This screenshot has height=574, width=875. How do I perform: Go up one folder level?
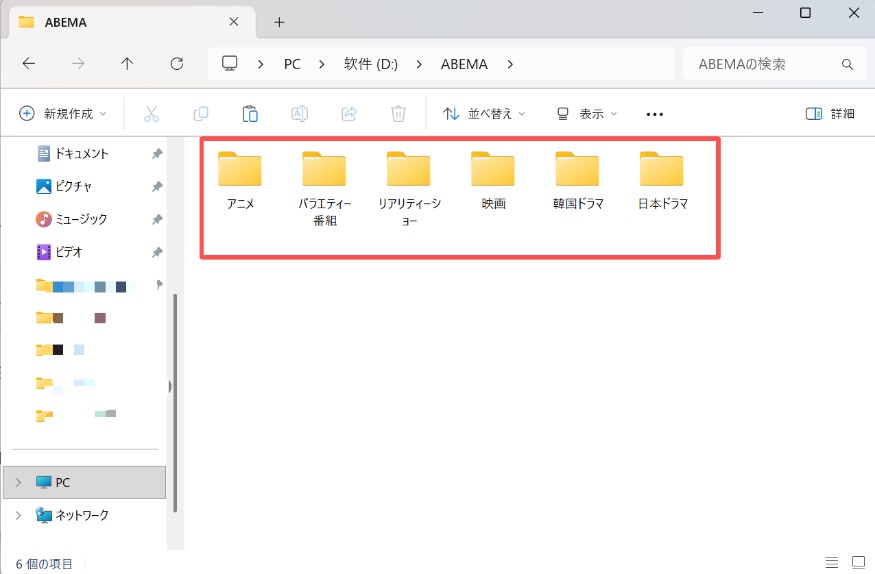(x=127, y=64)
